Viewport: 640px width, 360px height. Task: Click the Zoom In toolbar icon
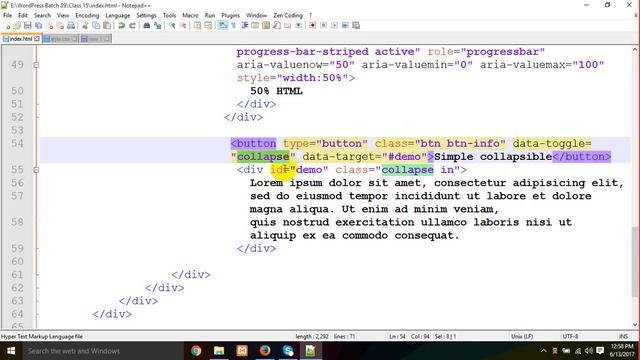172,25
